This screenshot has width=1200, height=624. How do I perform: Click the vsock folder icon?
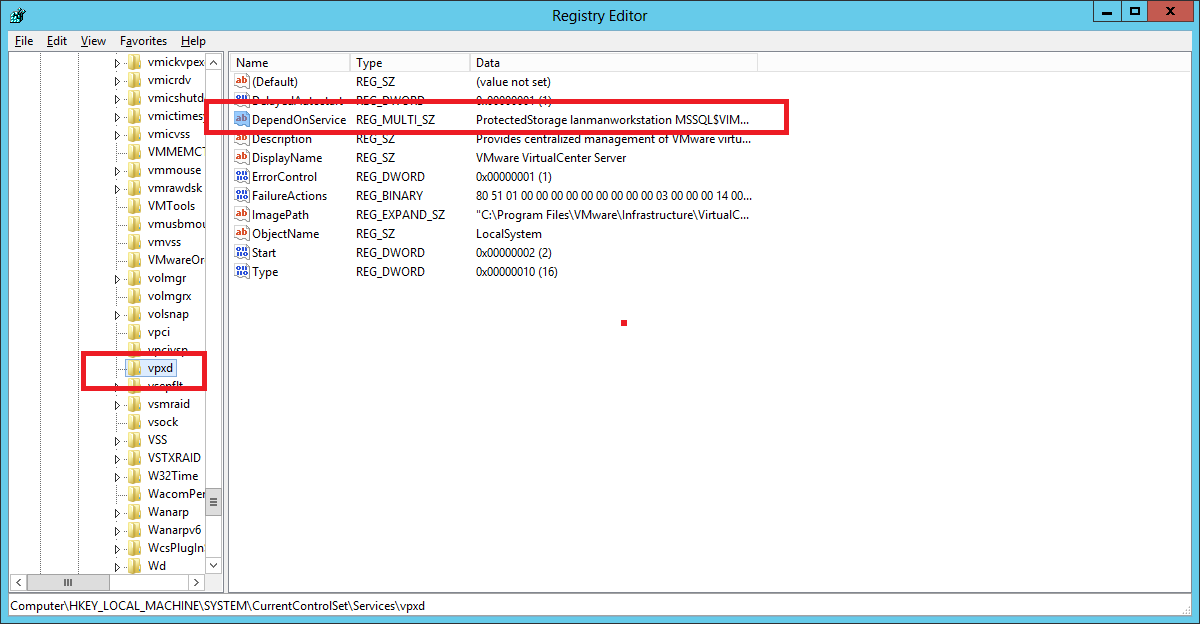[135, 422]
